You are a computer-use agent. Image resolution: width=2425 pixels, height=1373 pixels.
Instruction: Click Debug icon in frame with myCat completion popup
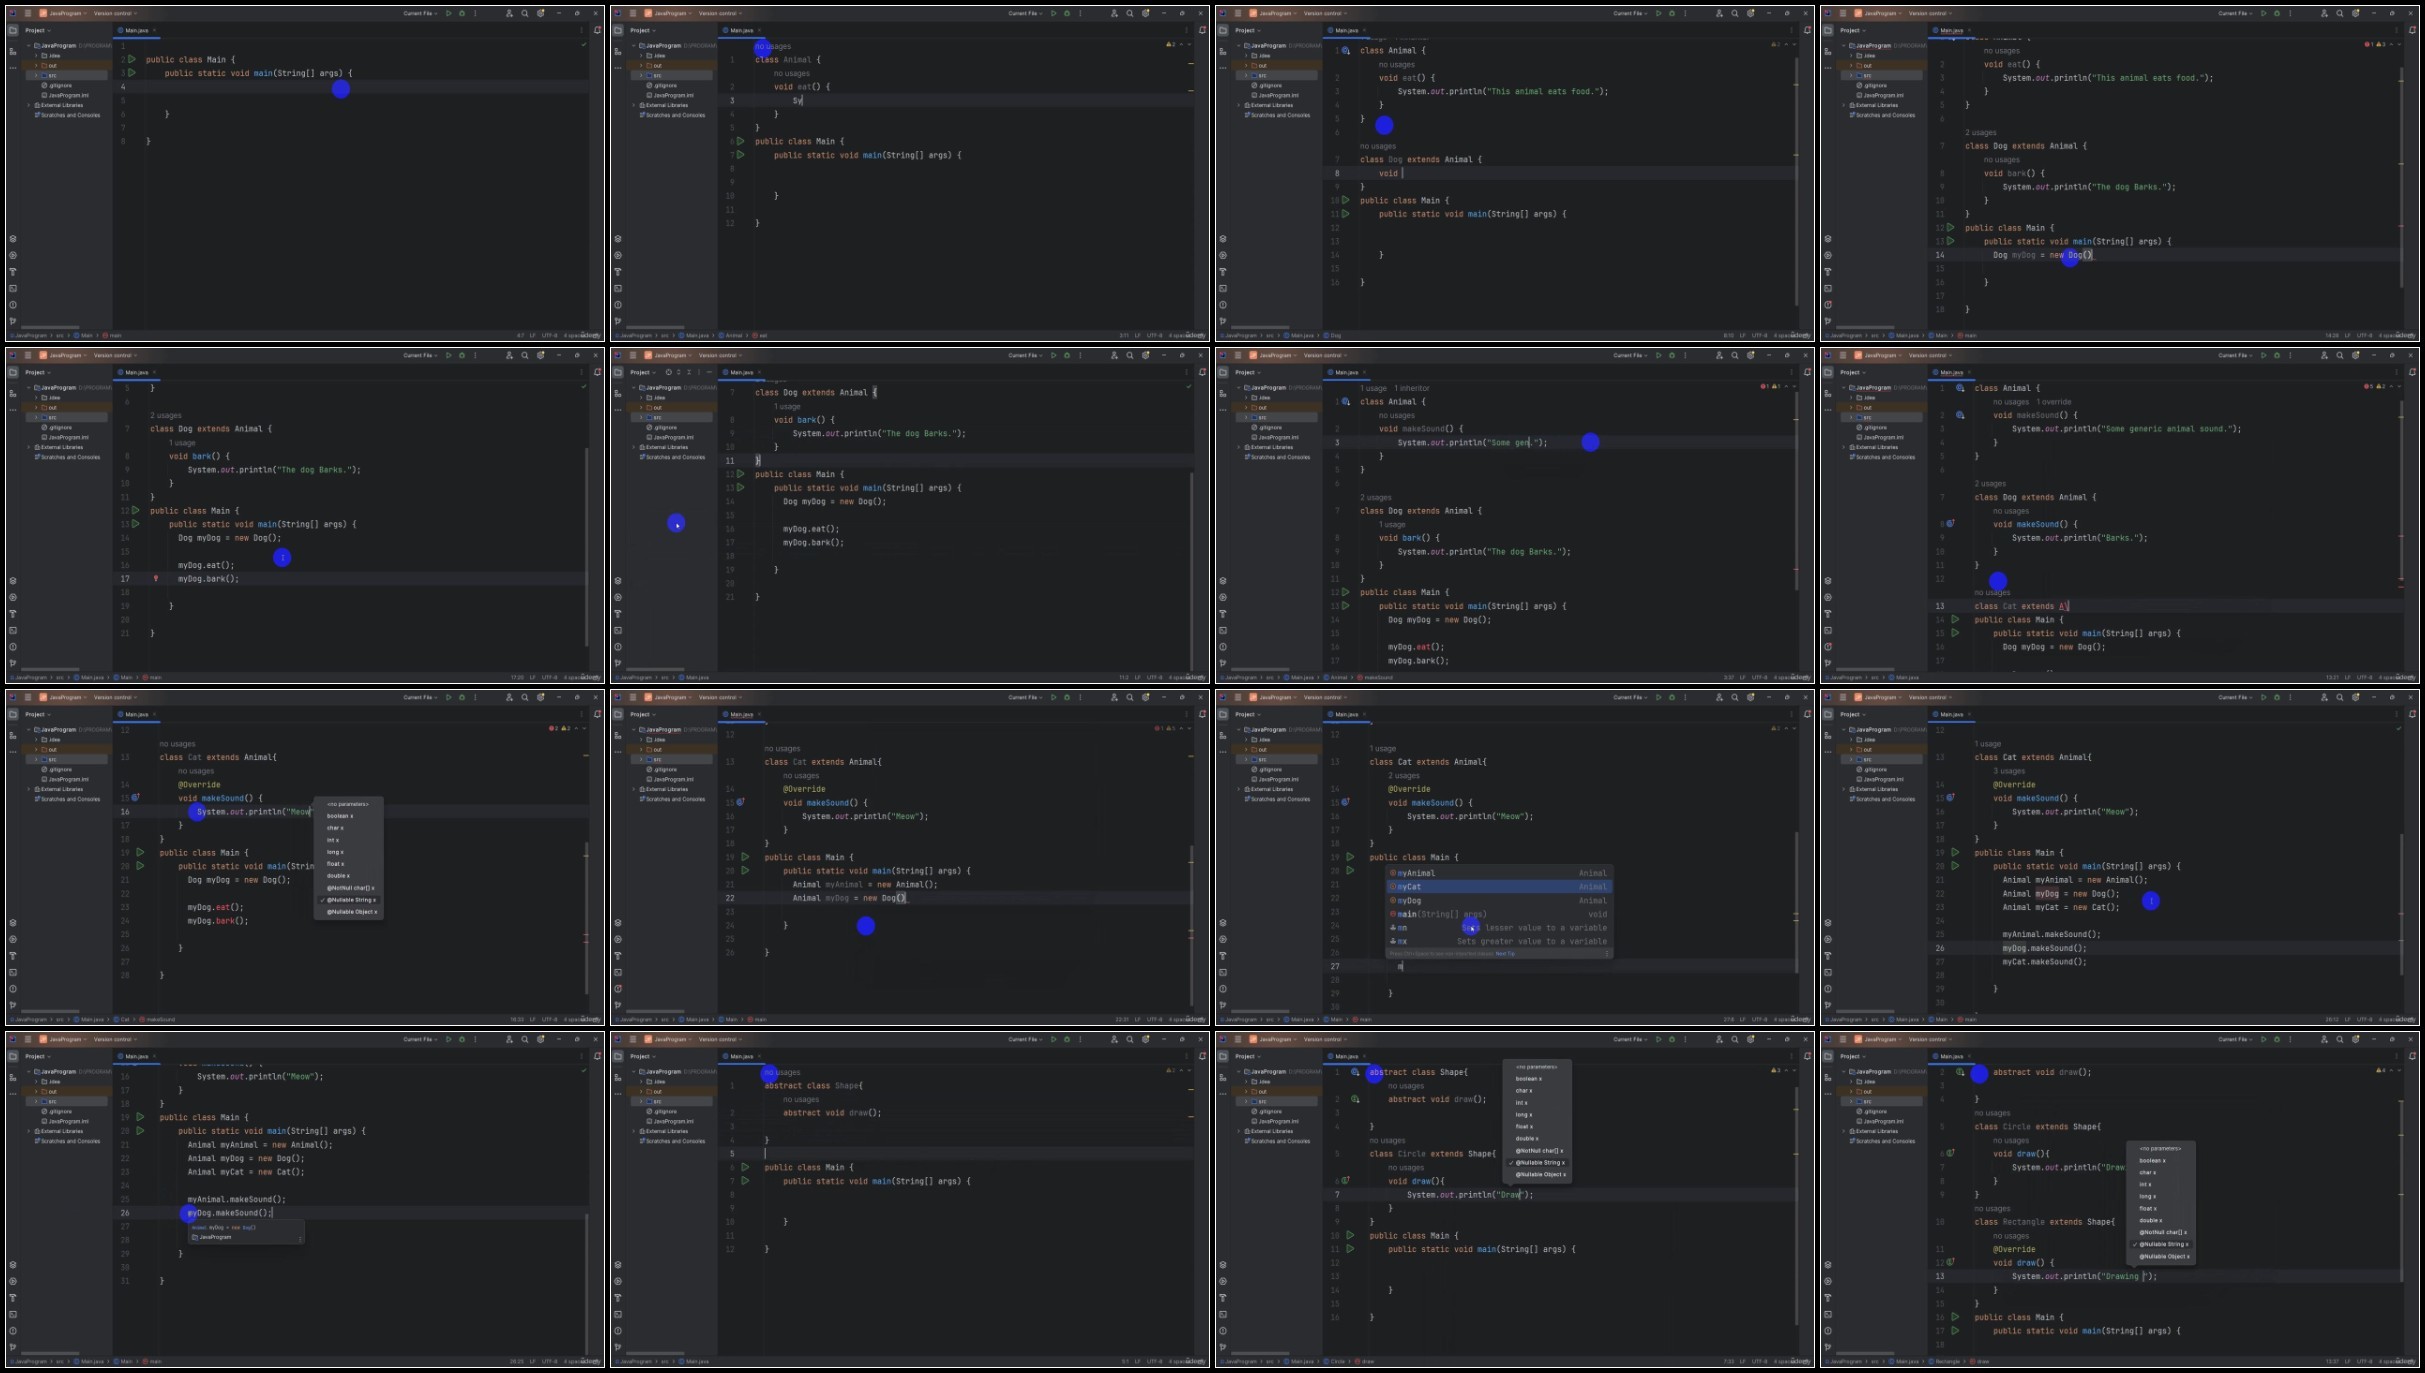pos(1672,697)
